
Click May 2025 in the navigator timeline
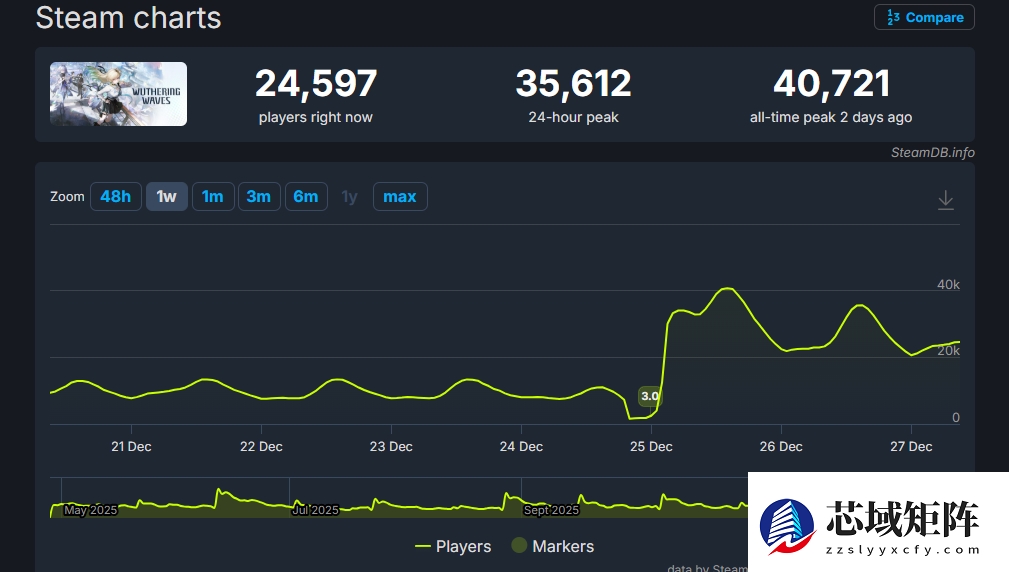click(90, 510)
